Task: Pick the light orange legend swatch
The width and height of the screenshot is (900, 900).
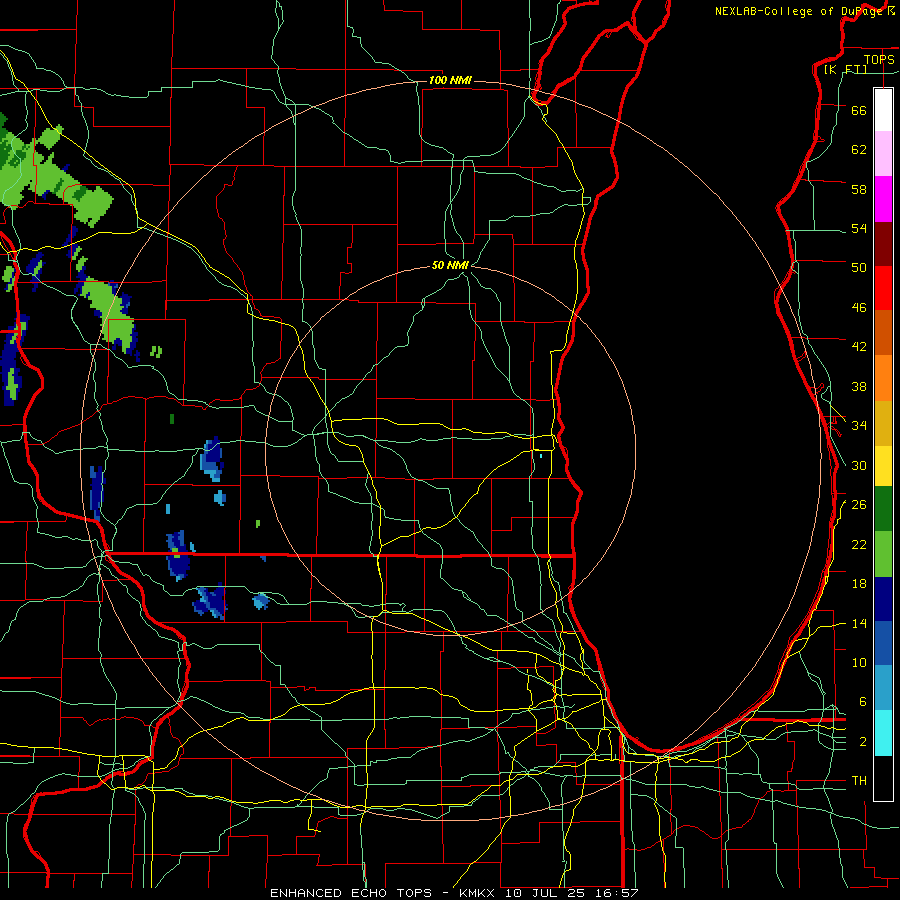Action: click(883, 378)
